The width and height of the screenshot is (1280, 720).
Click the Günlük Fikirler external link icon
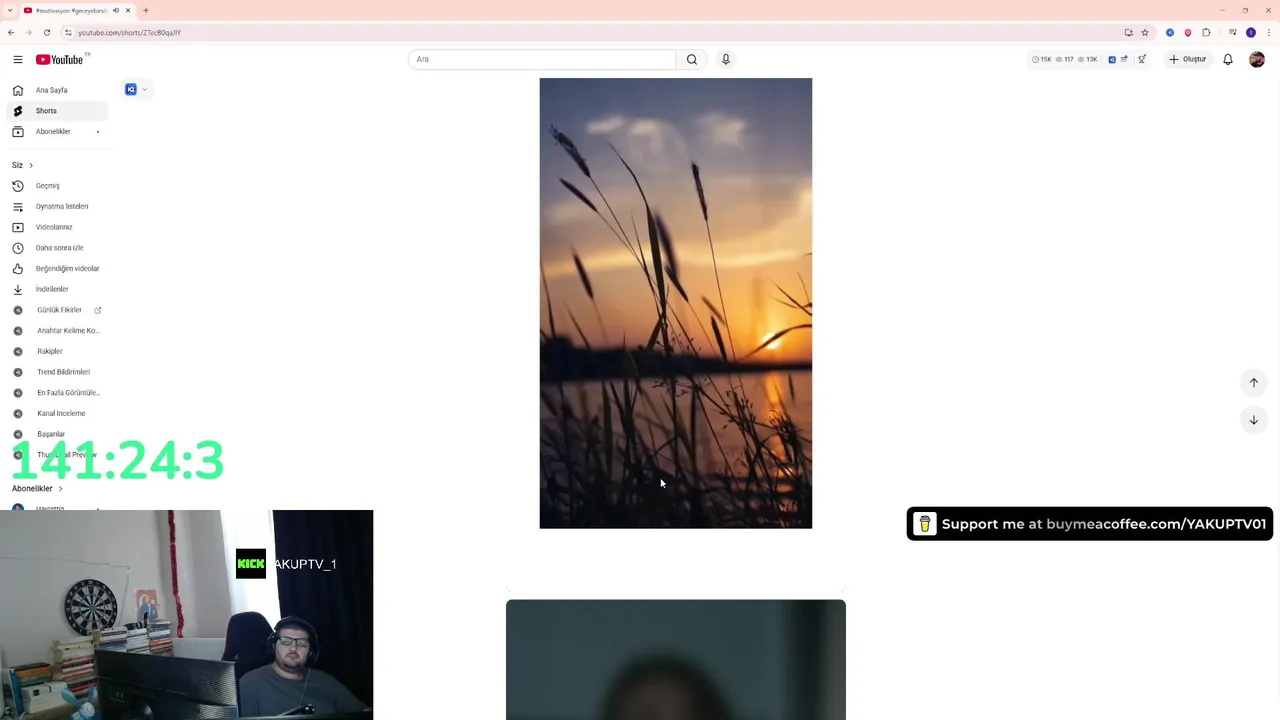(98, 310)
